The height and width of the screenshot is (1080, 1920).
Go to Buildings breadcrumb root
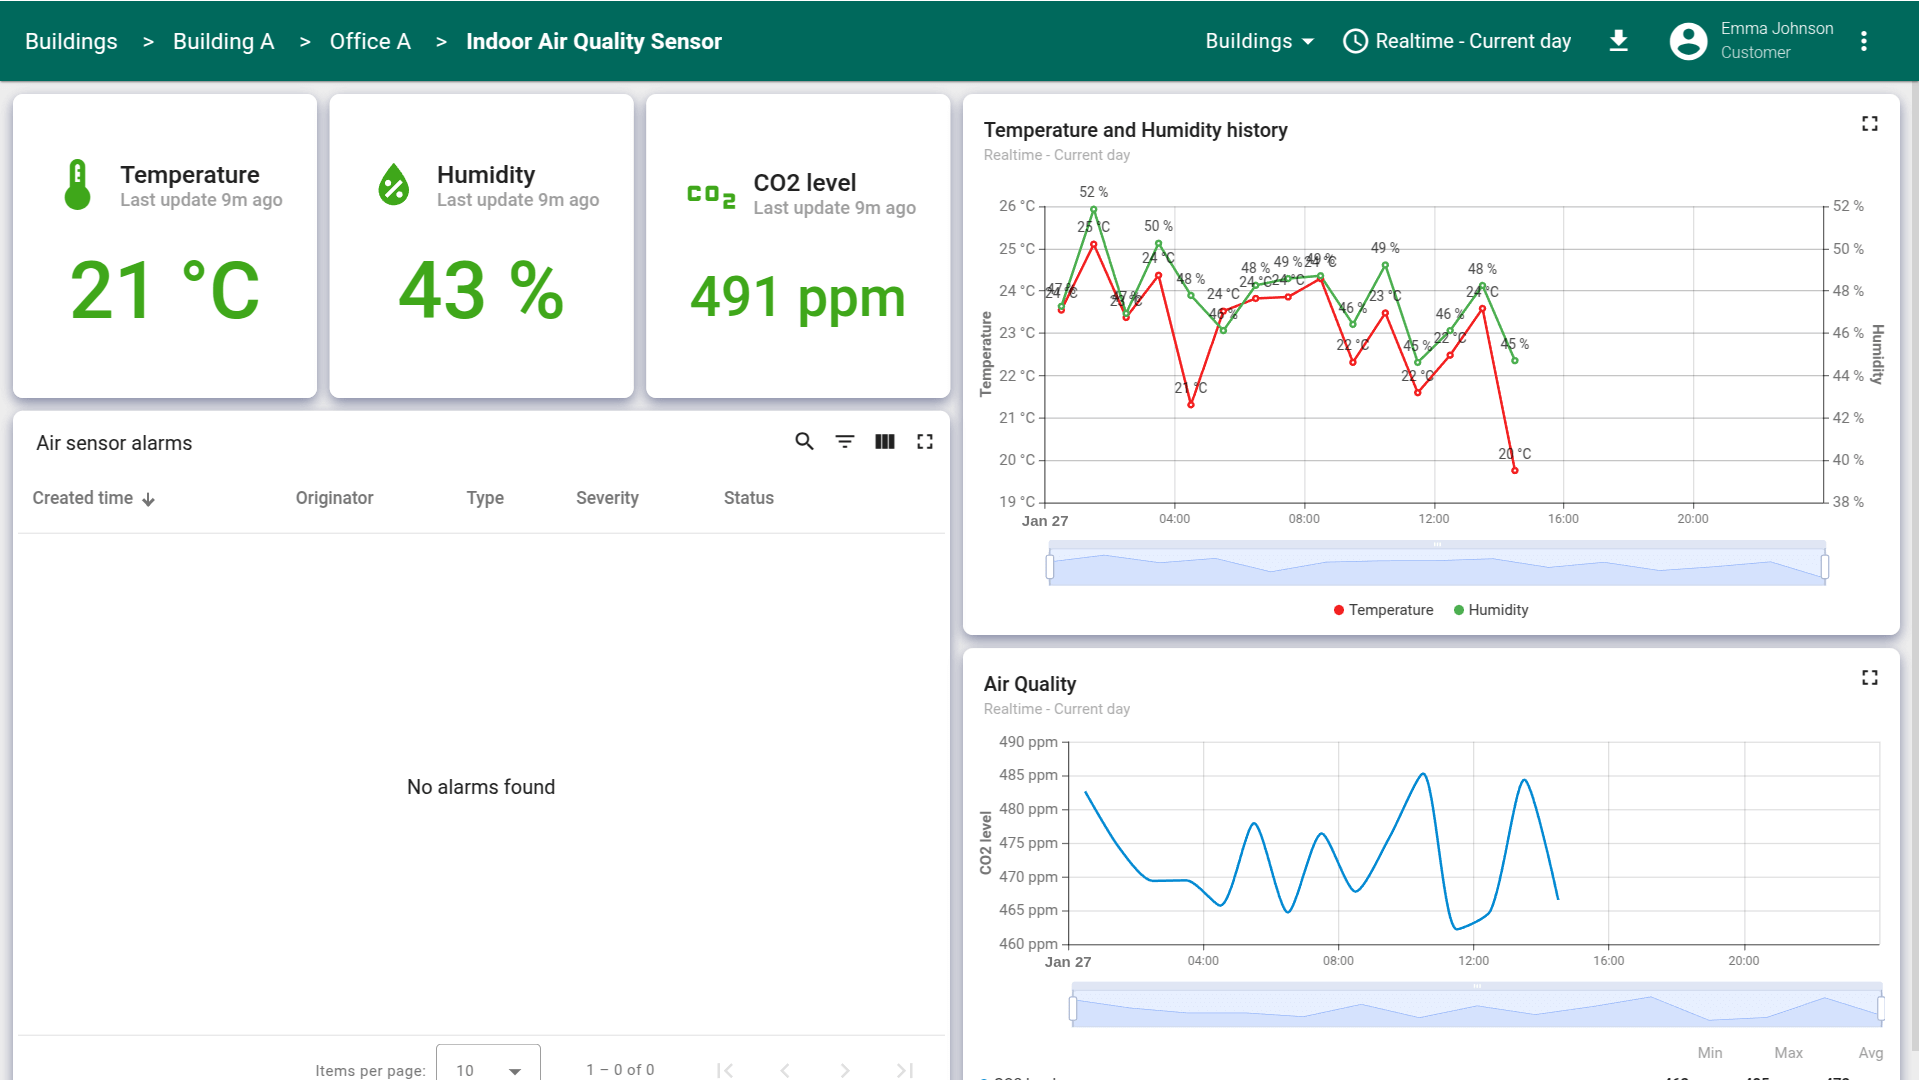71,41
